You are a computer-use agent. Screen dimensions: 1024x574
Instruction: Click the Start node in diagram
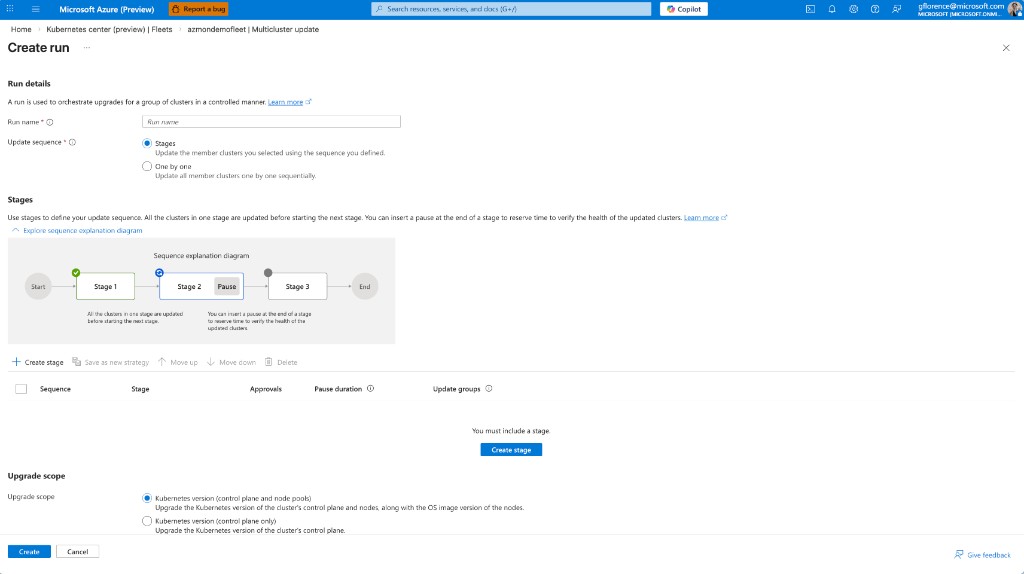coord(38,286)
